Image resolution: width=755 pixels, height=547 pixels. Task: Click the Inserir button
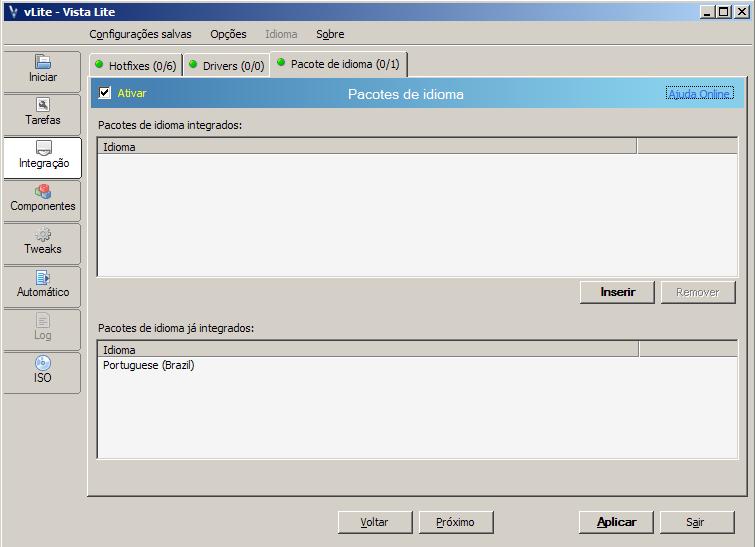point(617,292)
